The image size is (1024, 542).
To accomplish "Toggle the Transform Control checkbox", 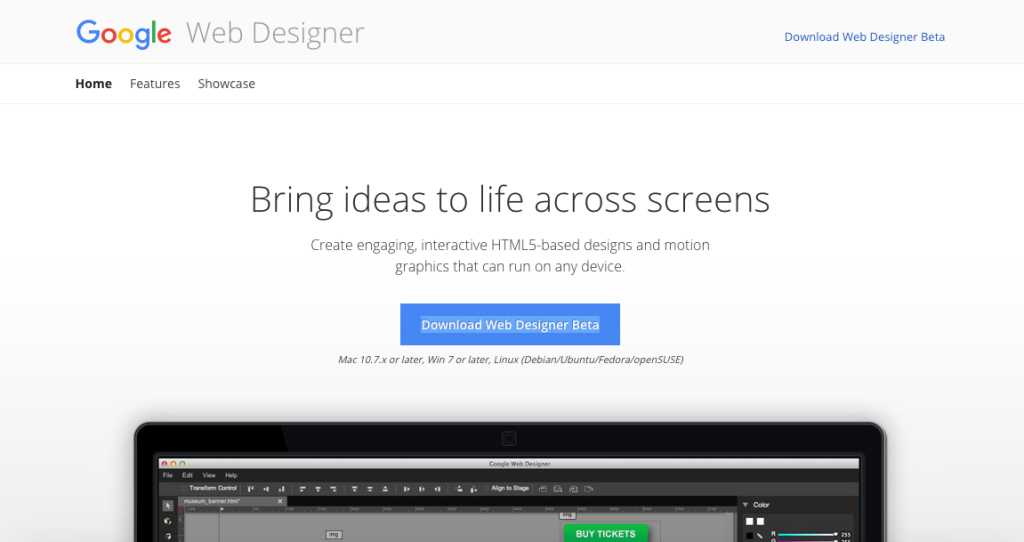I will pos(184,488).
